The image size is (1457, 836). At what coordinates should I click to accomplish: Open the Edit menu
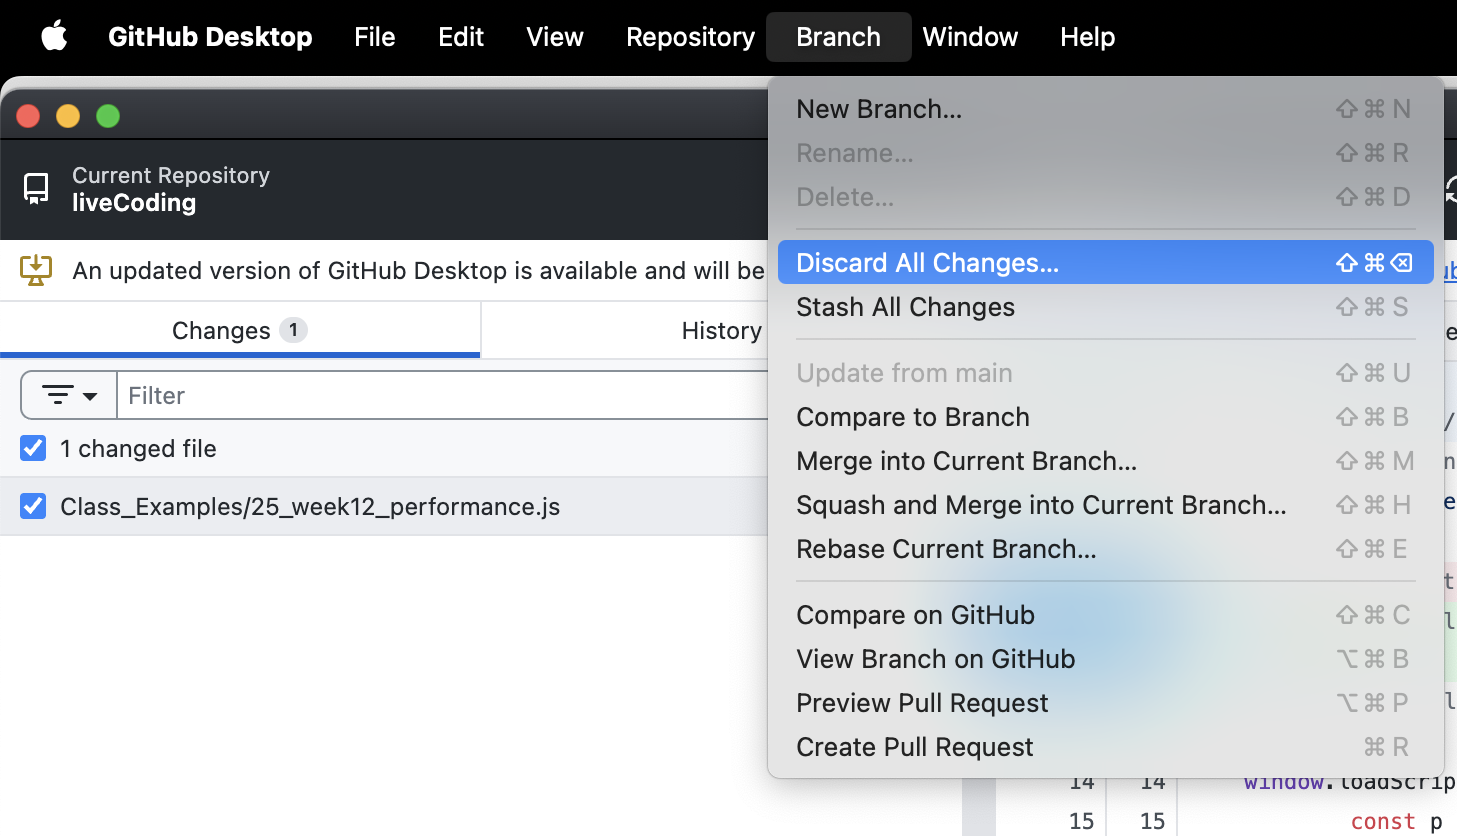(461, 37)
